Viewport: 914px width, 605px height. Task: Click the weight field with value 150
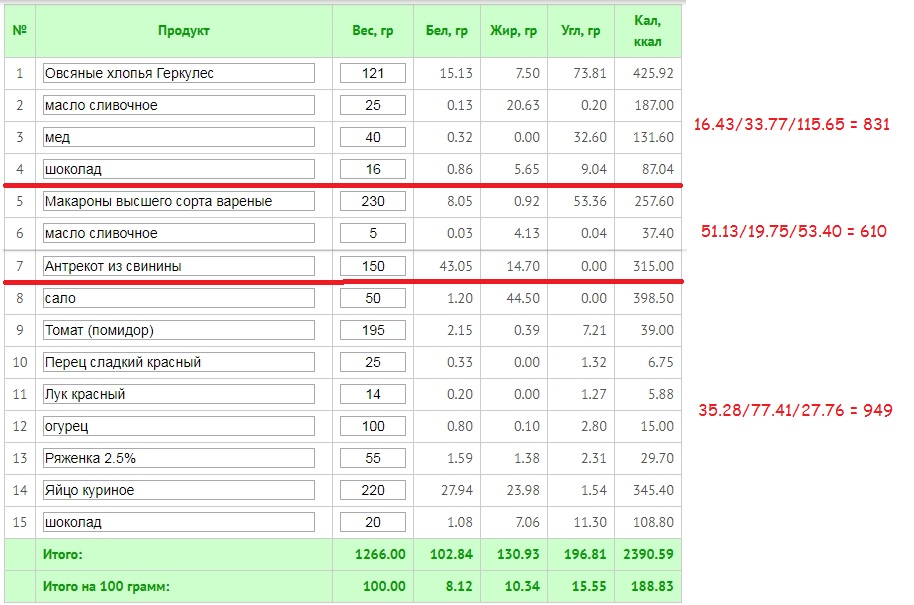click(373, 266)
